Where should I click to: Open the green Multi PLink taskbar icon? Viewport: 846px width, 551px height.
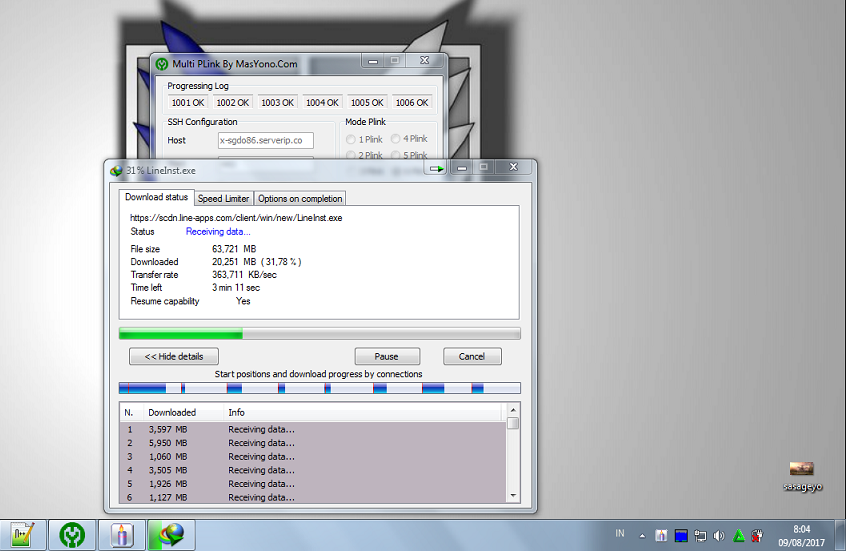pos(72,535)
